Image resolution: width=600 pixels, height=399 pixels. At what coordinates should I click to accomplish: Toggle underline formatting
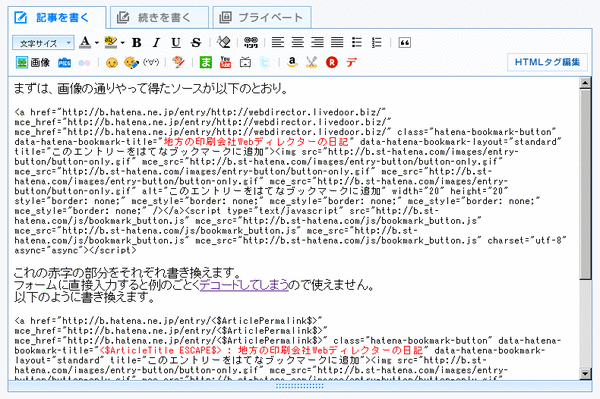coord(176,42)
